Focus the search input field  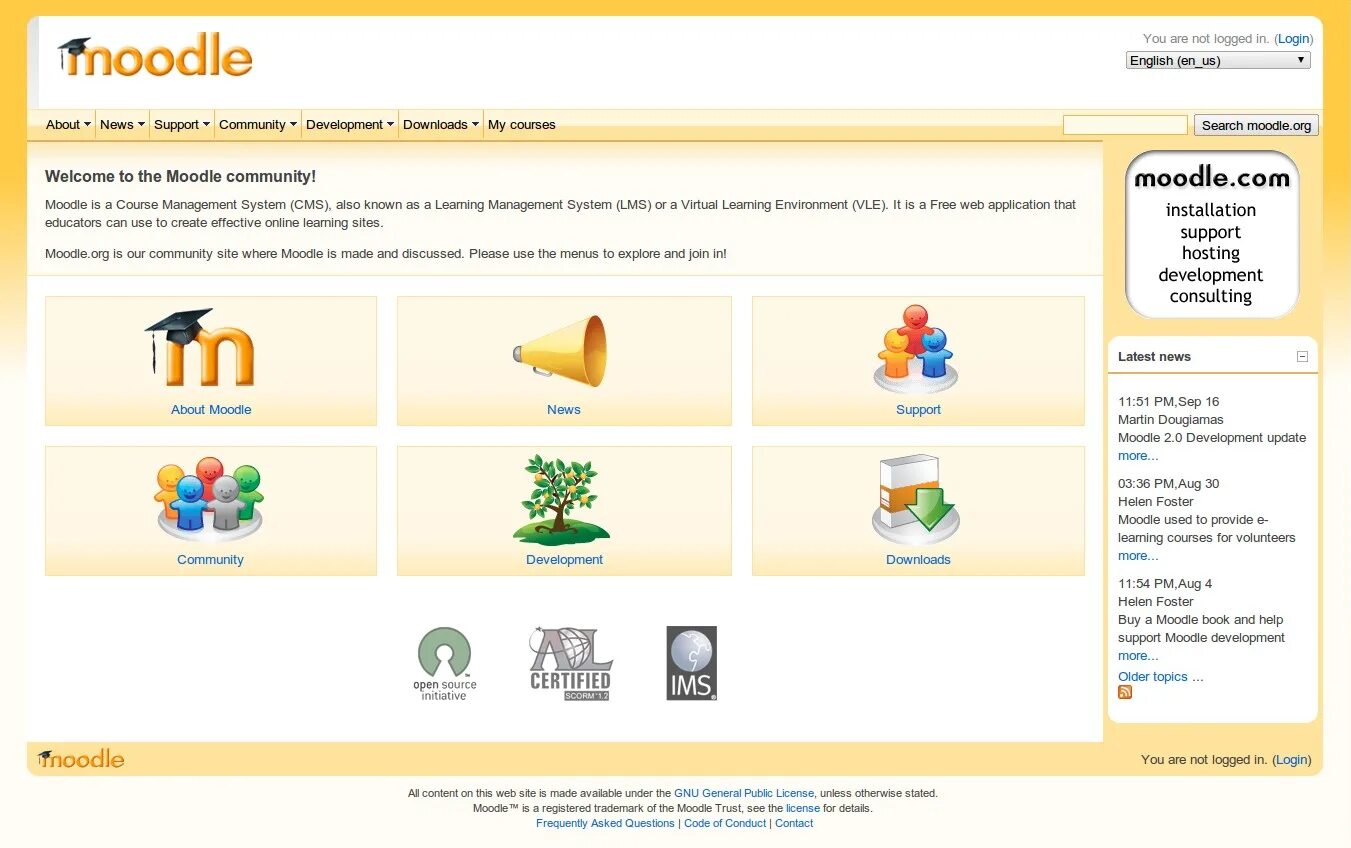pyautogui.click(x=1125, y=125)
